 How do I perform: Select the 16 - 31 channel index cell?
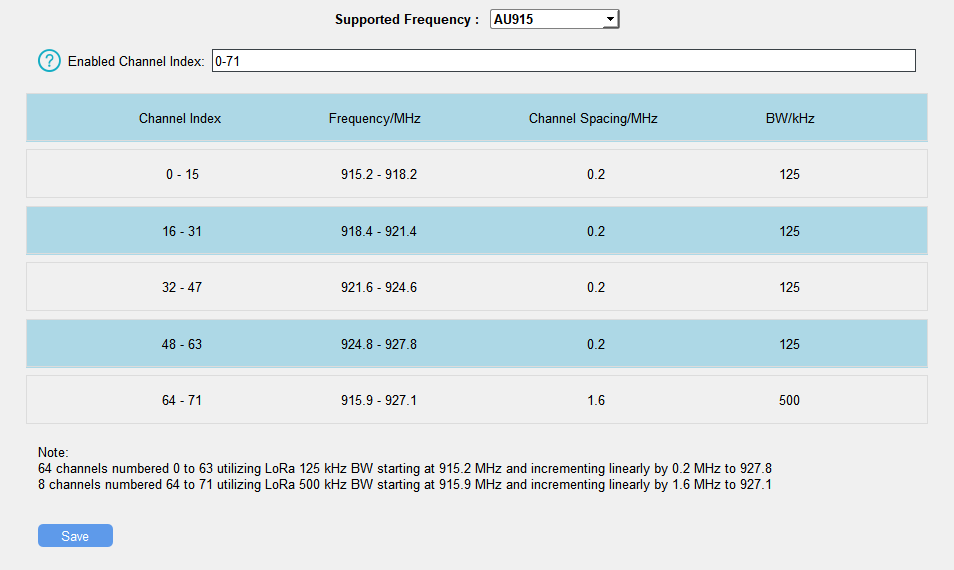point(182,231)
